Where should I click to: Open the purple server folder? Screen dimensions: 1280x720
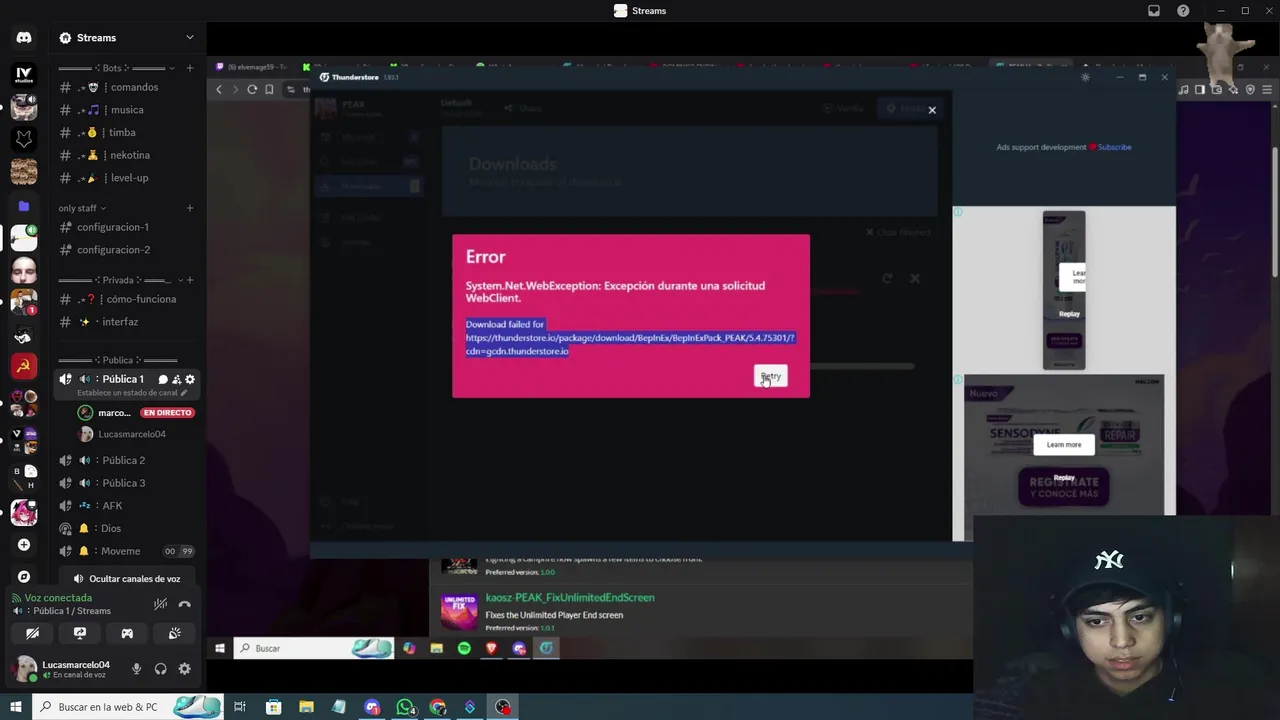[x=24, y=206]
